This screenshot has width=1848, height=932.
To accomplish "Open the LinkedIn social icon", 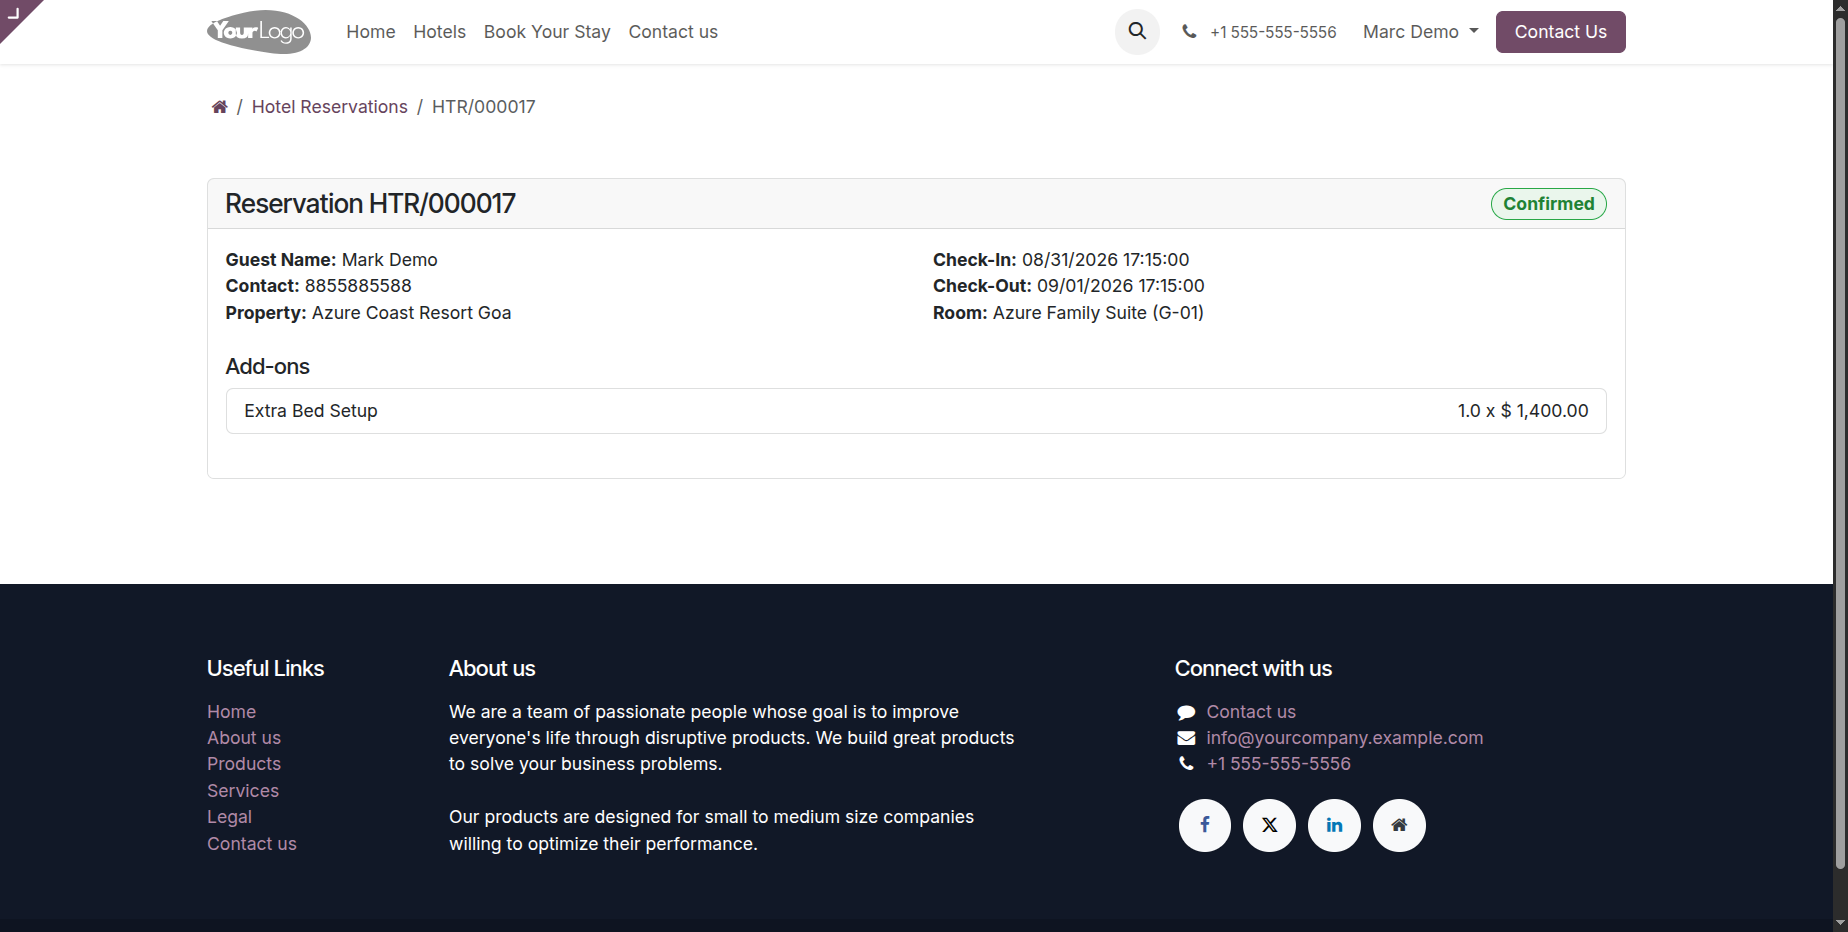I will coord(1334,825).
